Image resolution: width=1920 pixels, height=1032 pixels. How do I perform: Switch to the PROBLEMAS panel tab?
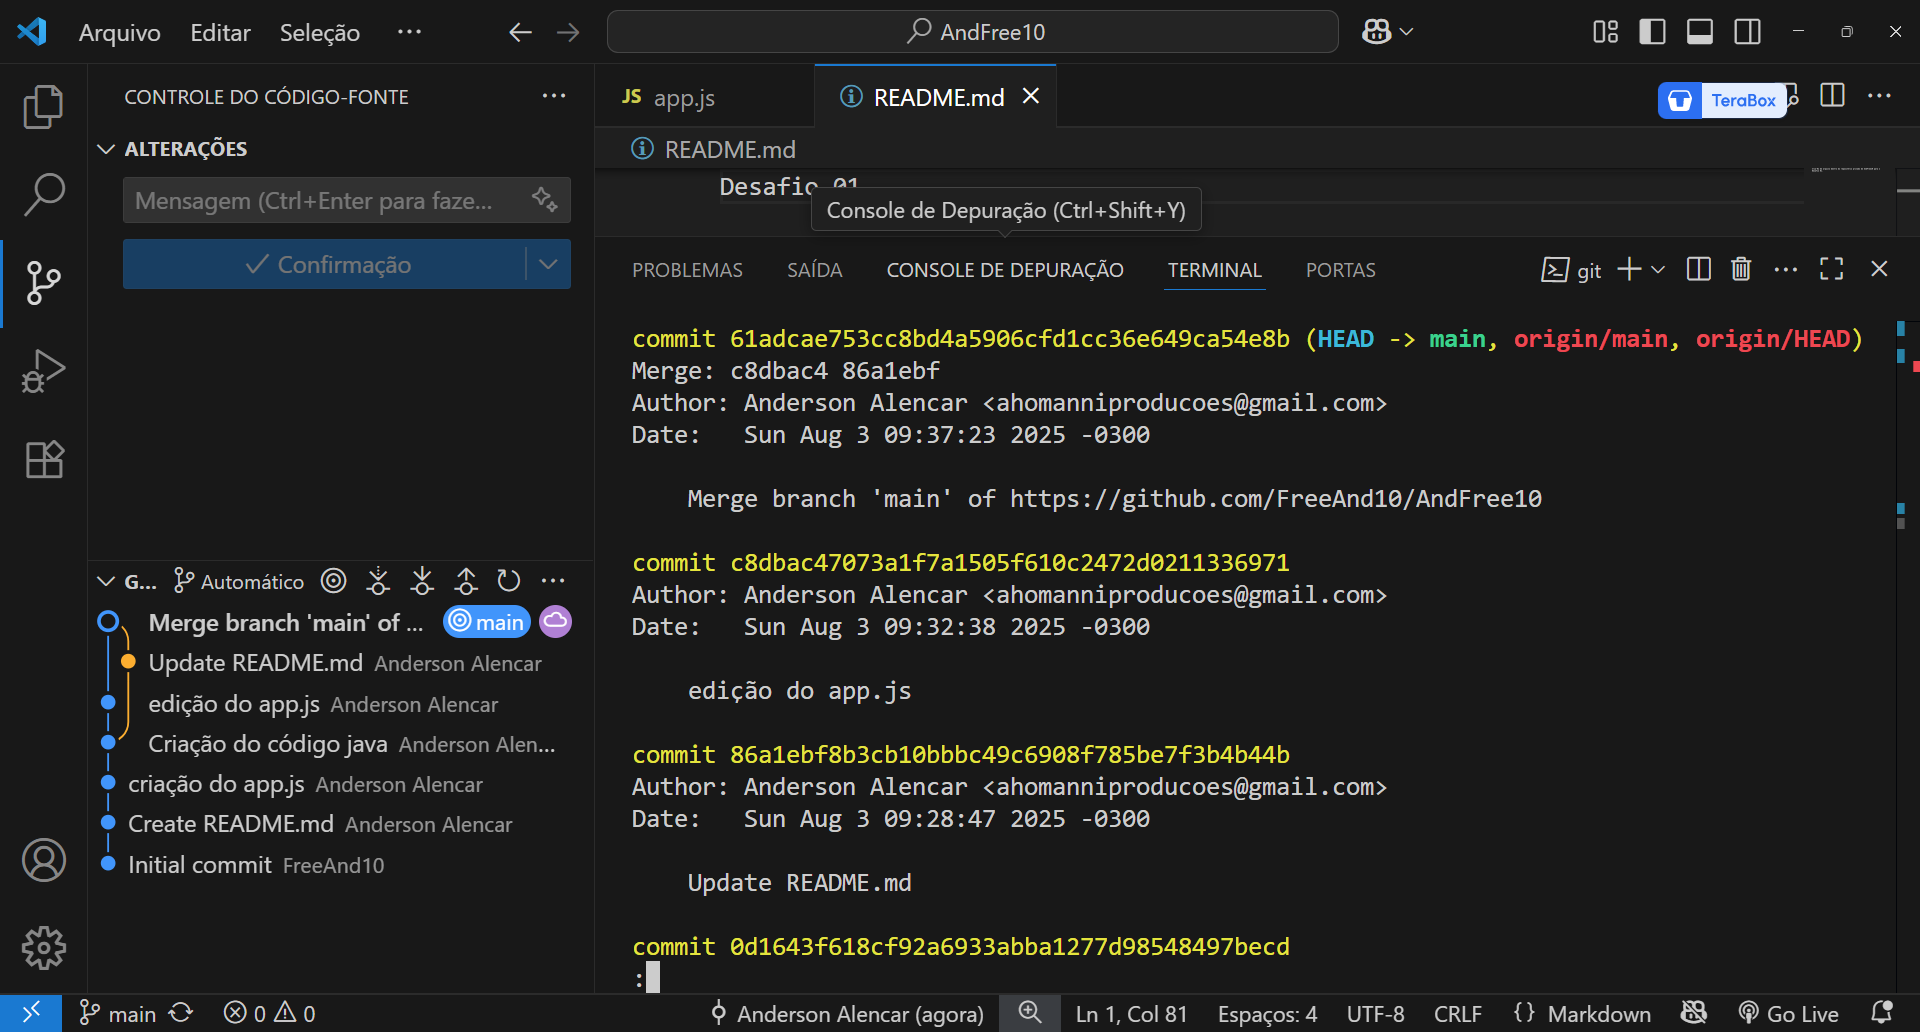point(687,270)
